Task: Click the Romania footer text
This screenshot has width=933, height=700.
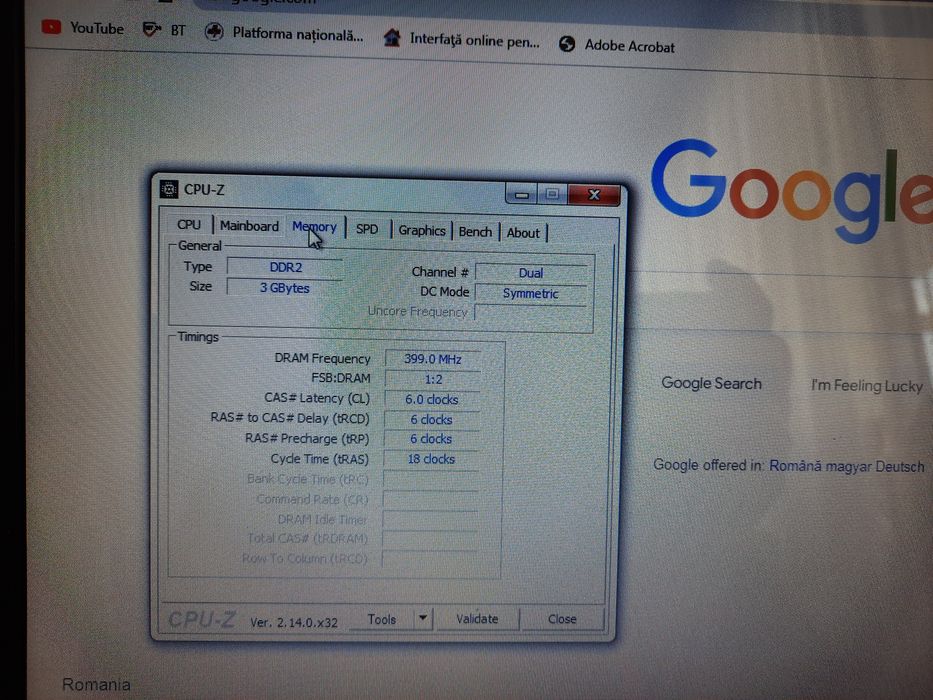Action: 96,685
